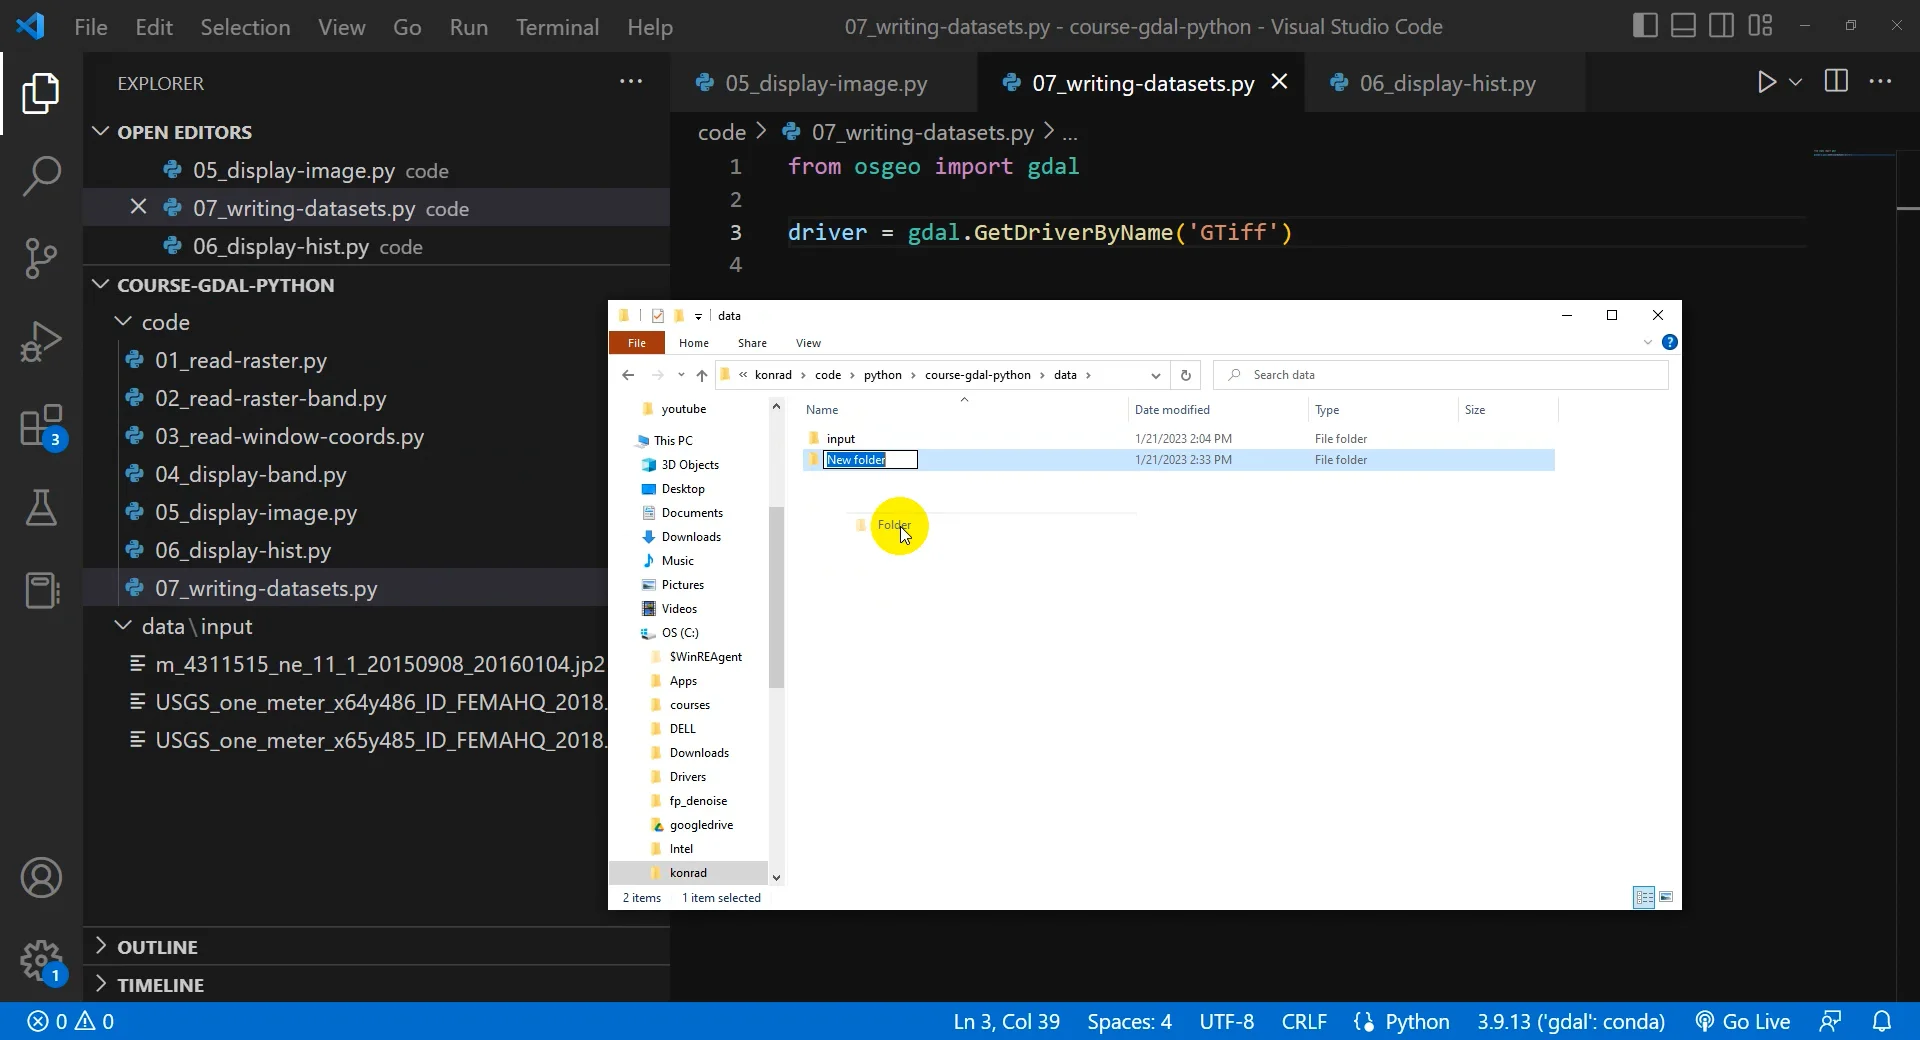Open the run button dropdown arrow
The height and width of the screenshot is (1040, 1920).
[x=1795, y=82]
